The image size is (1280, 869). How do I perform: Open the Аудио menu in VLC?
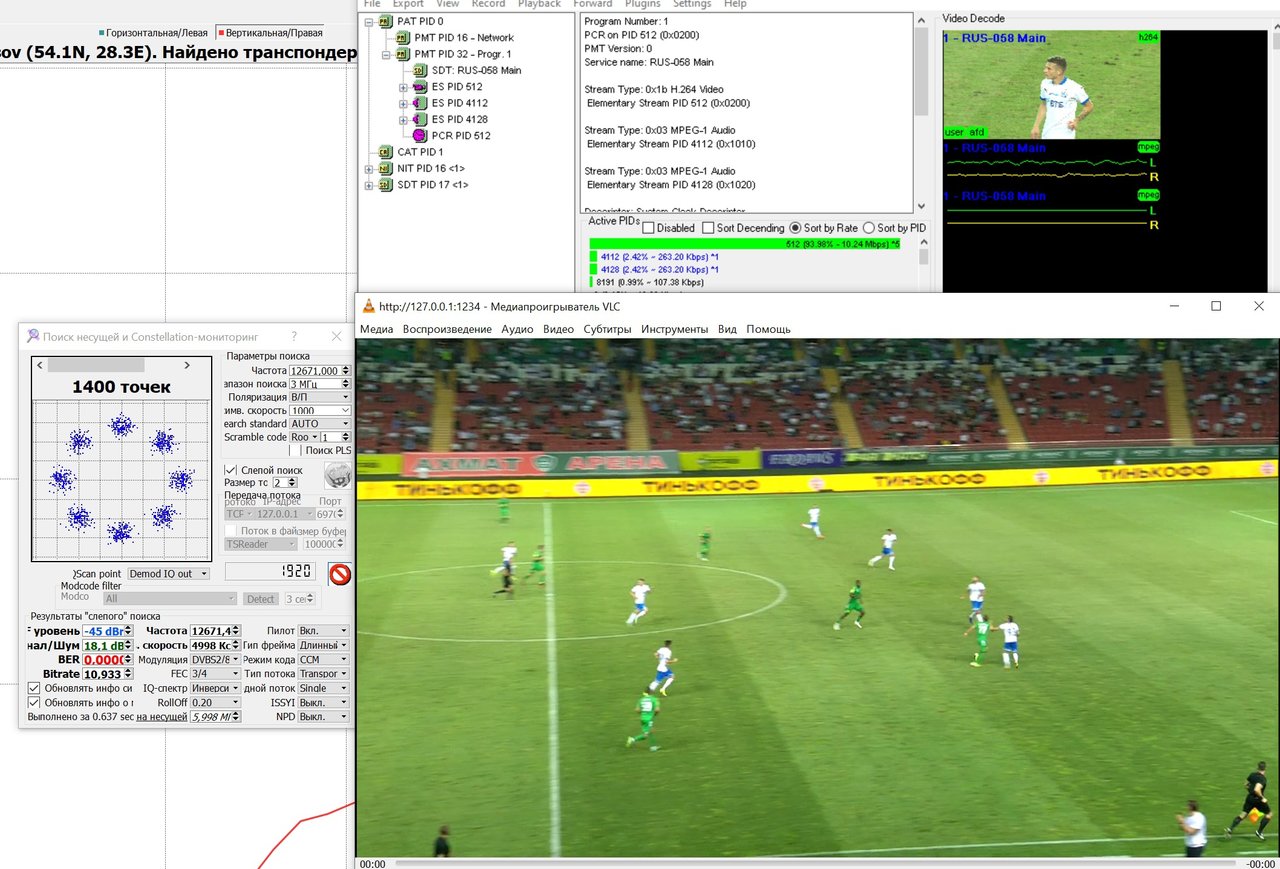(x=517, y=329)
